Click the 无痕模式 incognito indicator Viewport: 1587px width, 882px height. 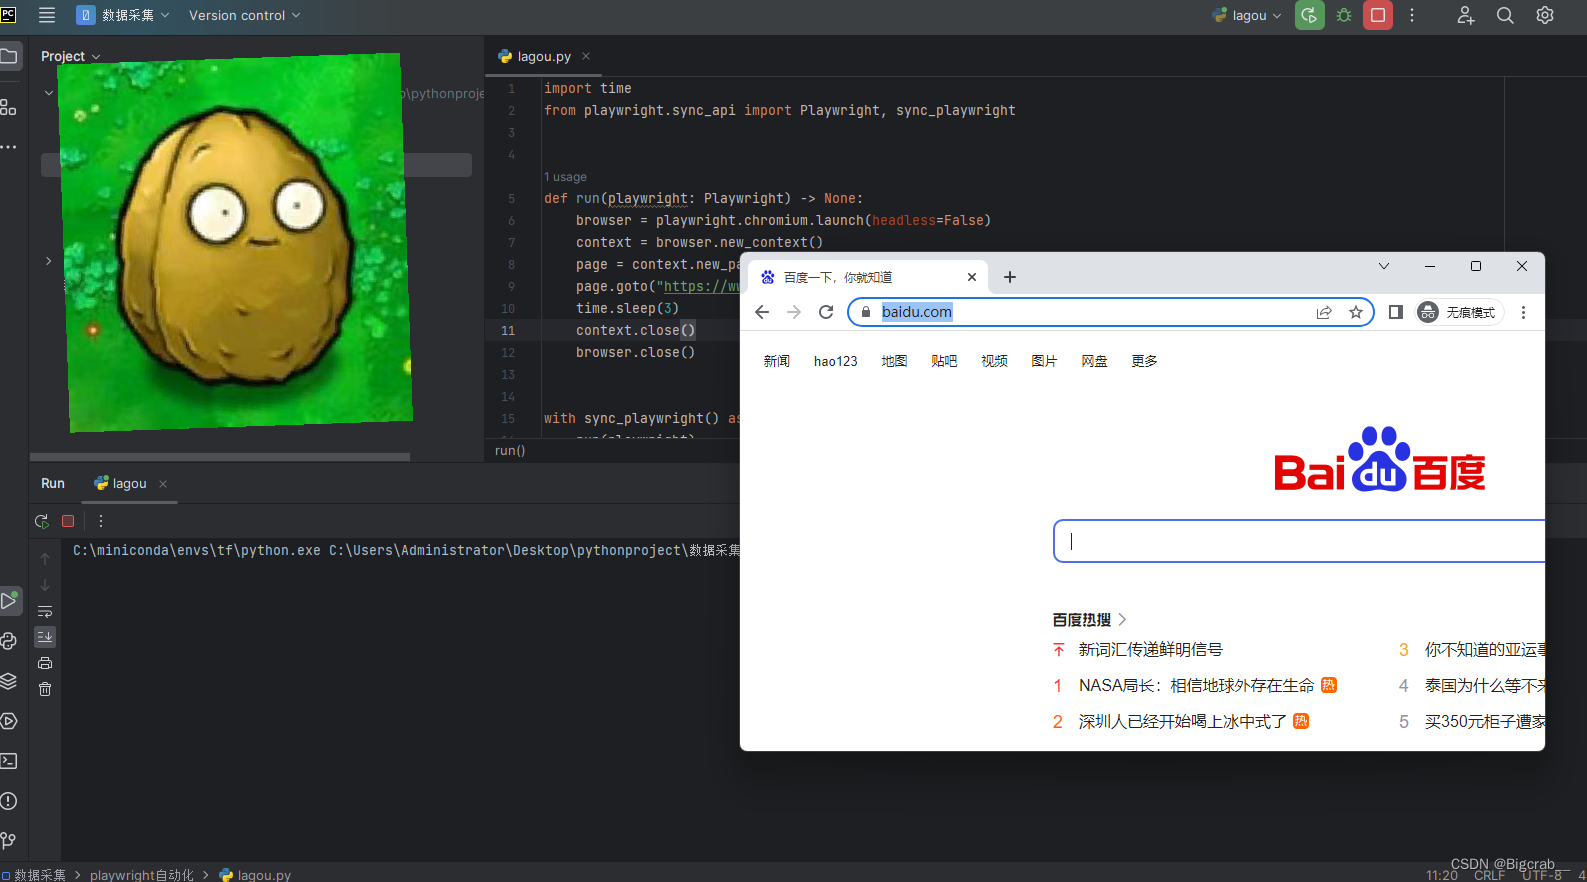point(1460,312)
